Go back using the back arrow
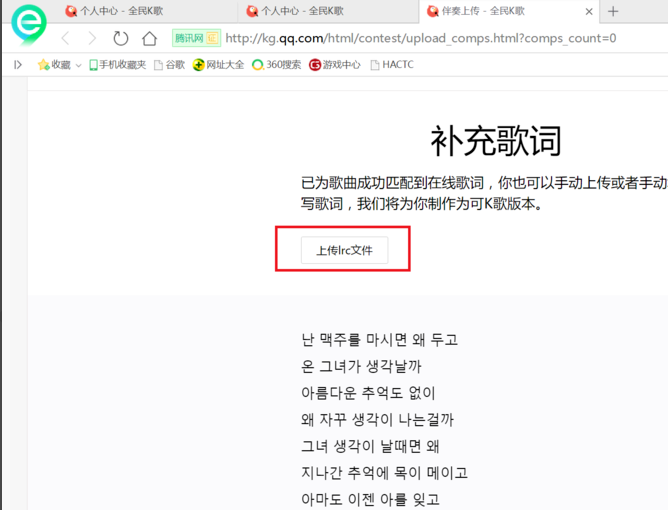 65,38
